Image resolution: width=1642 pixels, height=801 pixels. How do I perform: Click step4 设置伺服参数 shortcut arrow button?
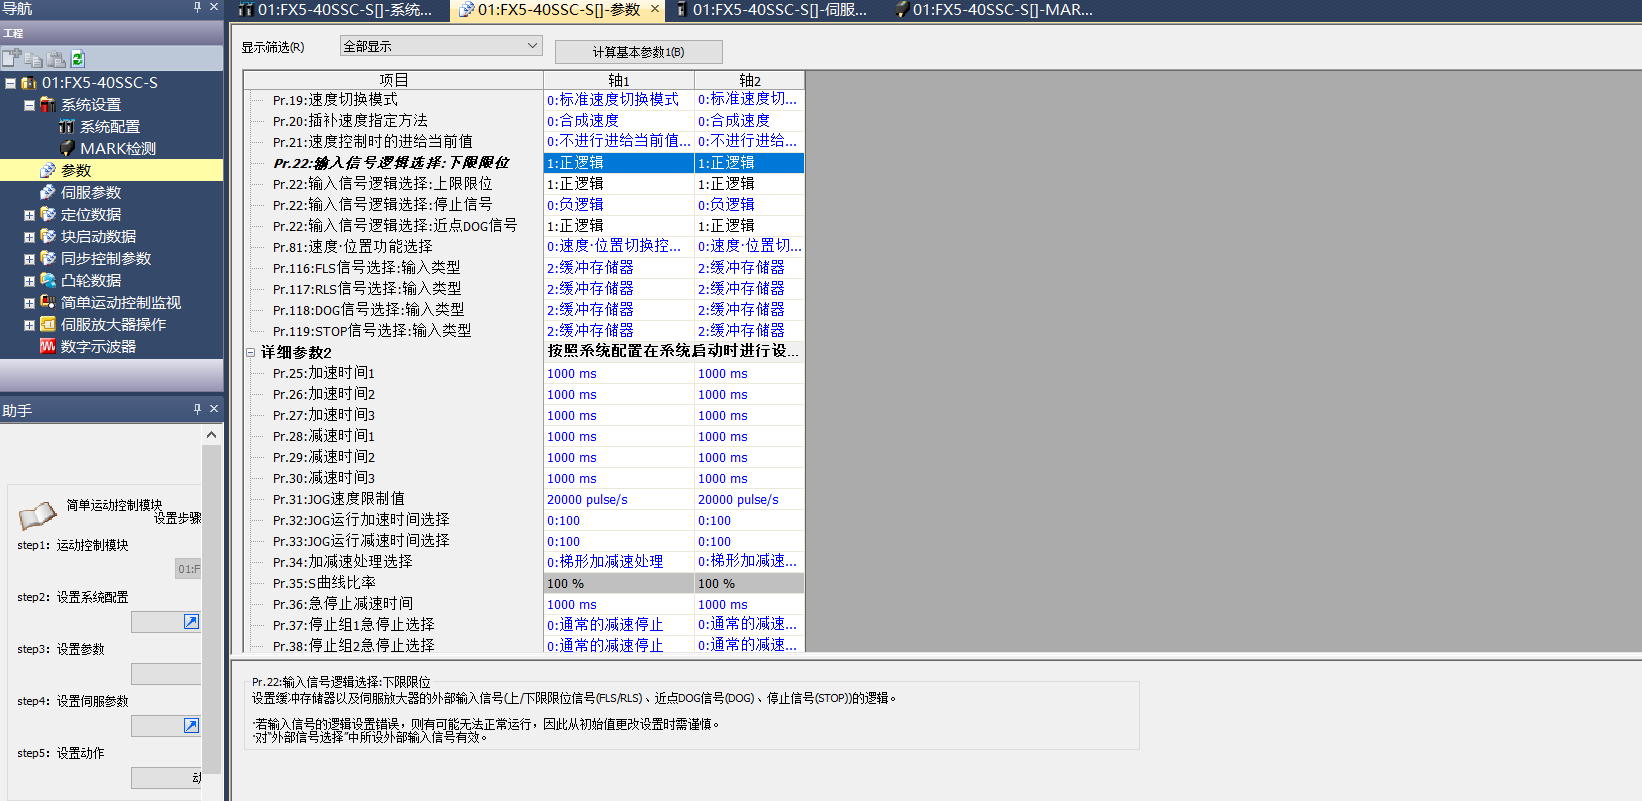pyautogui.click(x=191, y=726)
